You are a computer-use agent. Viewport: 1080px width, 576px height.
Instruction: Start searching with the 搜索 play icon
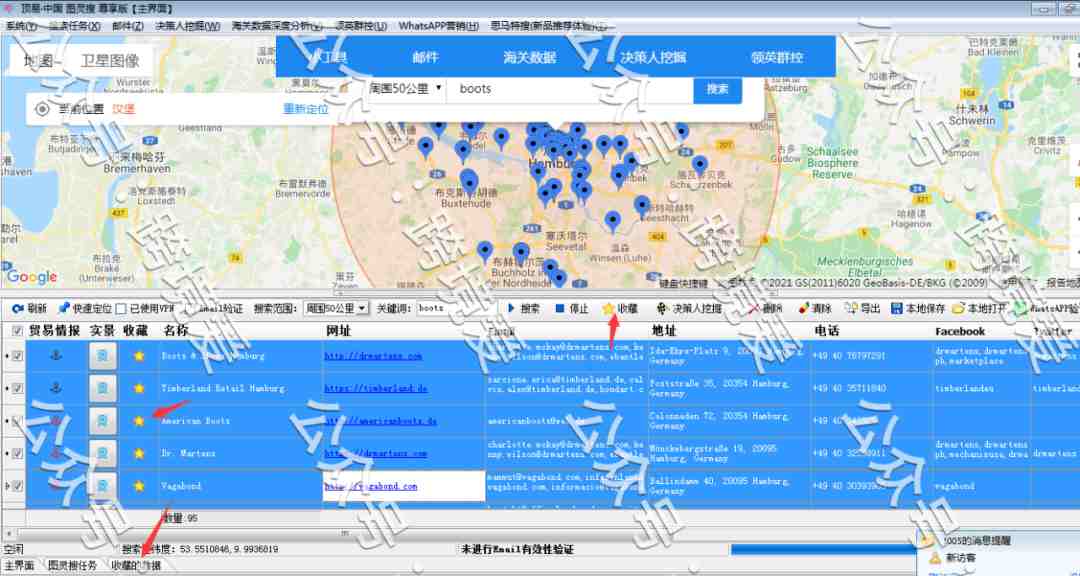click(511, 309)
